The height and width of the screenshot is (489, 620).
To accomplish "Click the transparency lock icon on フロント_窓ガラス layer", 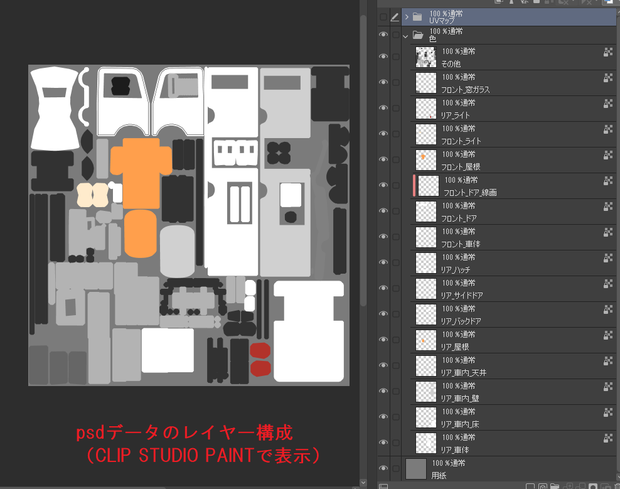I will pyautogui.click(x=608, y=78).
